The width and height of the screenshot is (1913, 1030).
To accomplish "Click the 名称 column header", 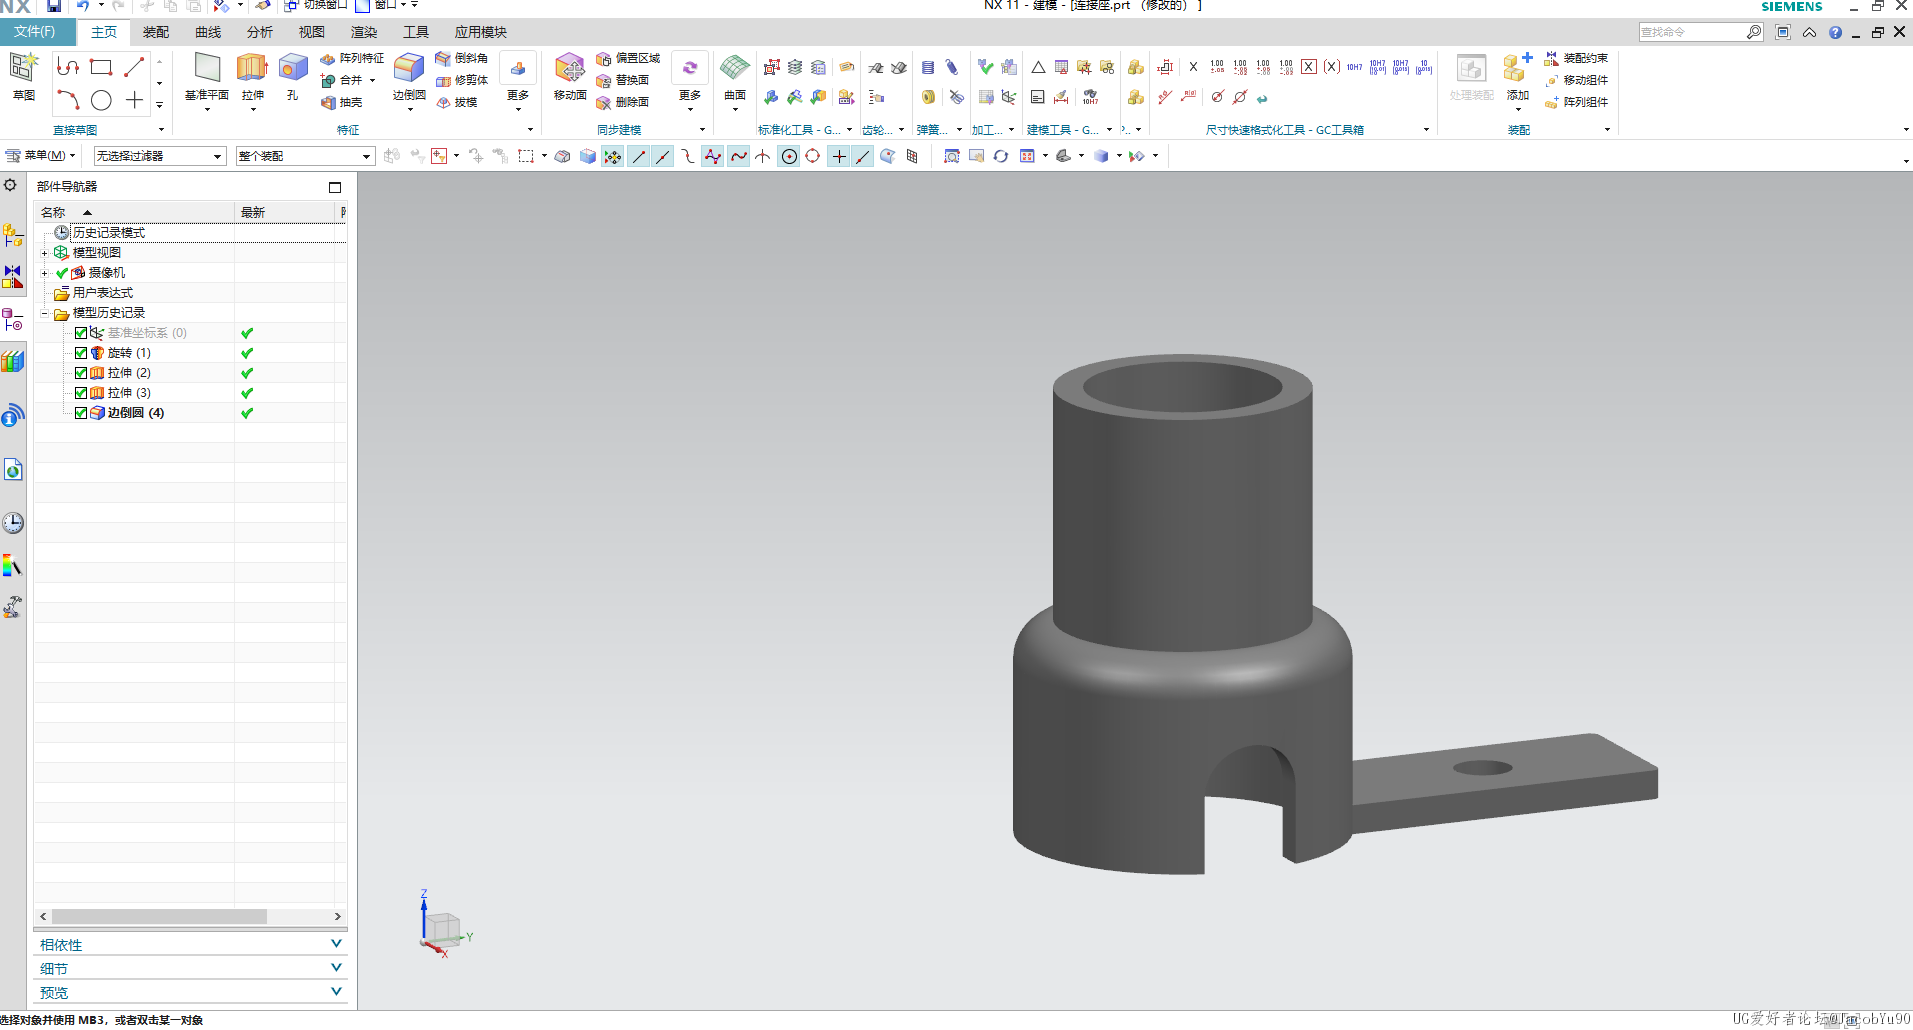I will [x=135, y=212].
